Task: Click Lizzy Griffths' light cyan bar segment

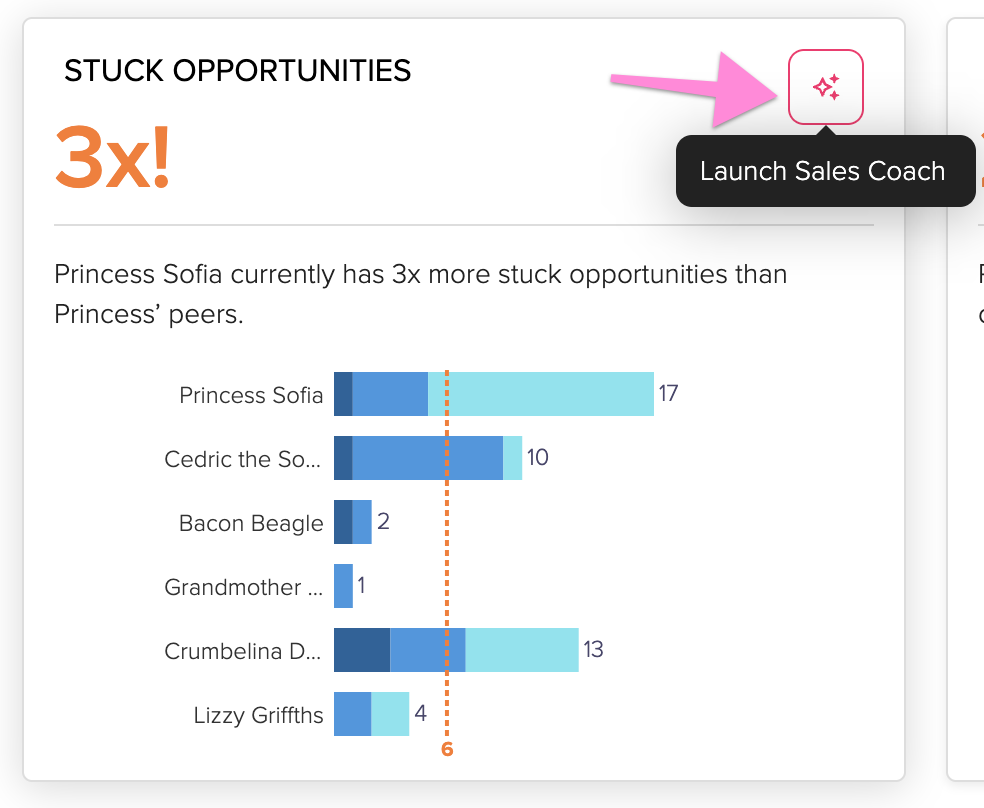Action: click(390, 714)
